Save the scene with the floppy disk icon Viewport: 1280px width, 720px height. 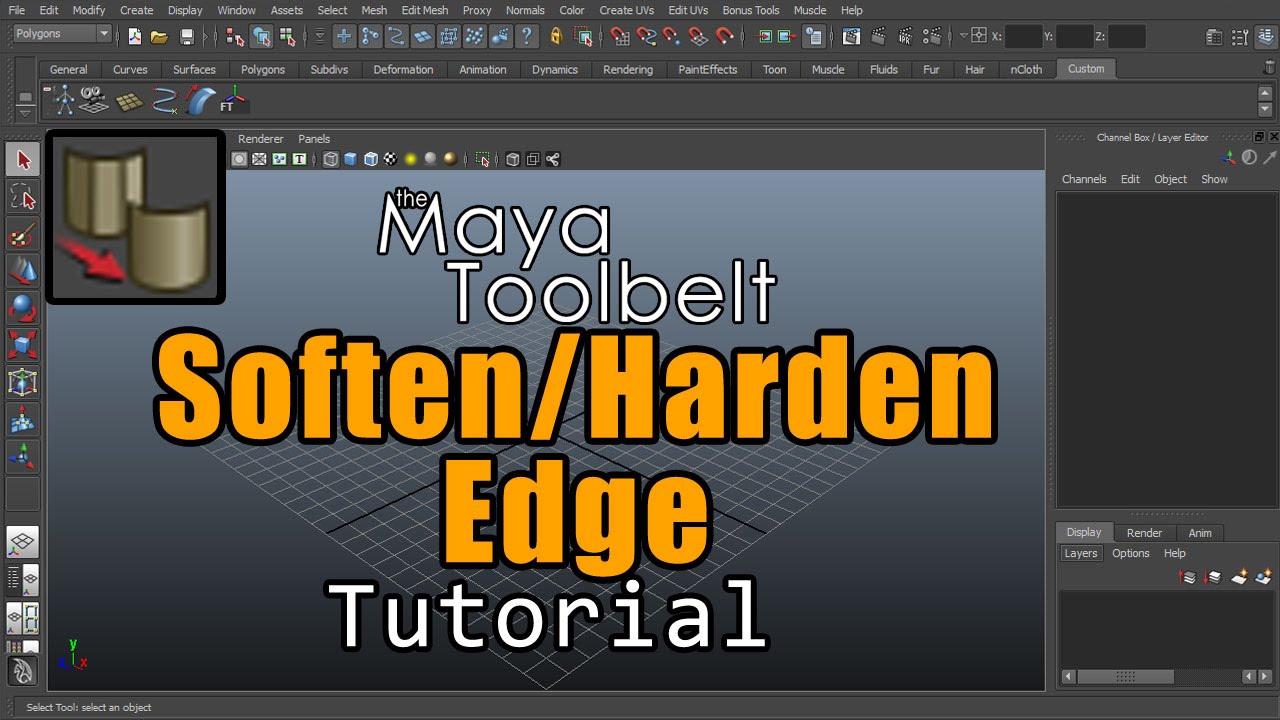click(x=187, y=37)
